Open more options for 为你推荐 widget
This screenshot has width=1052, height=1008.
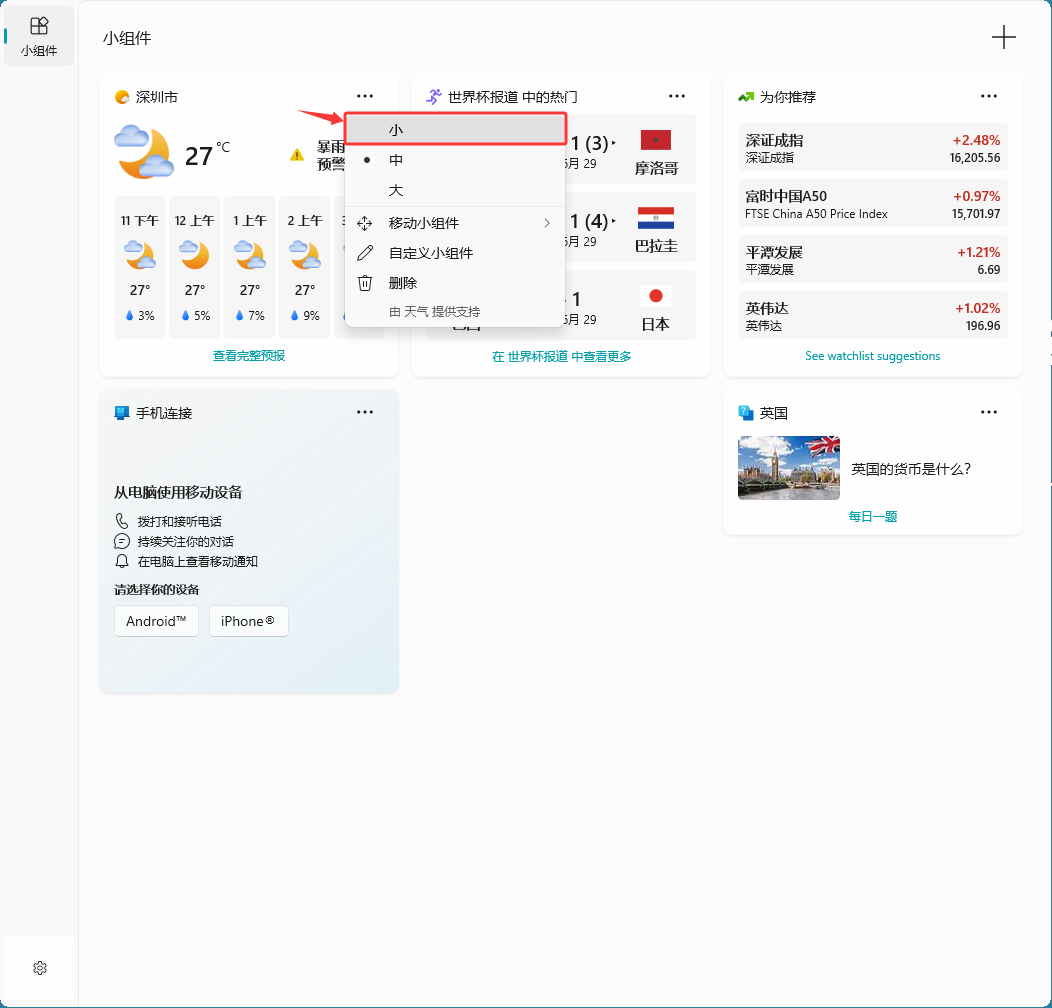989,97
